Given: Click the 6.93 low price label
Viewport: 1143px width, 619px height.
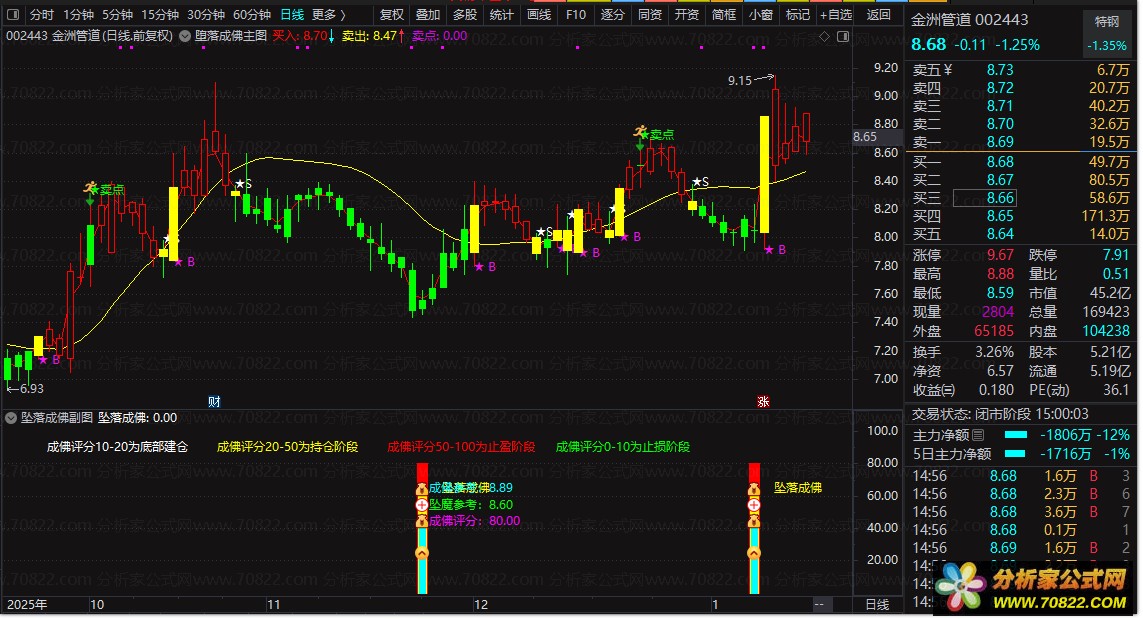Looking at the screenshot, I should [31, 389].
